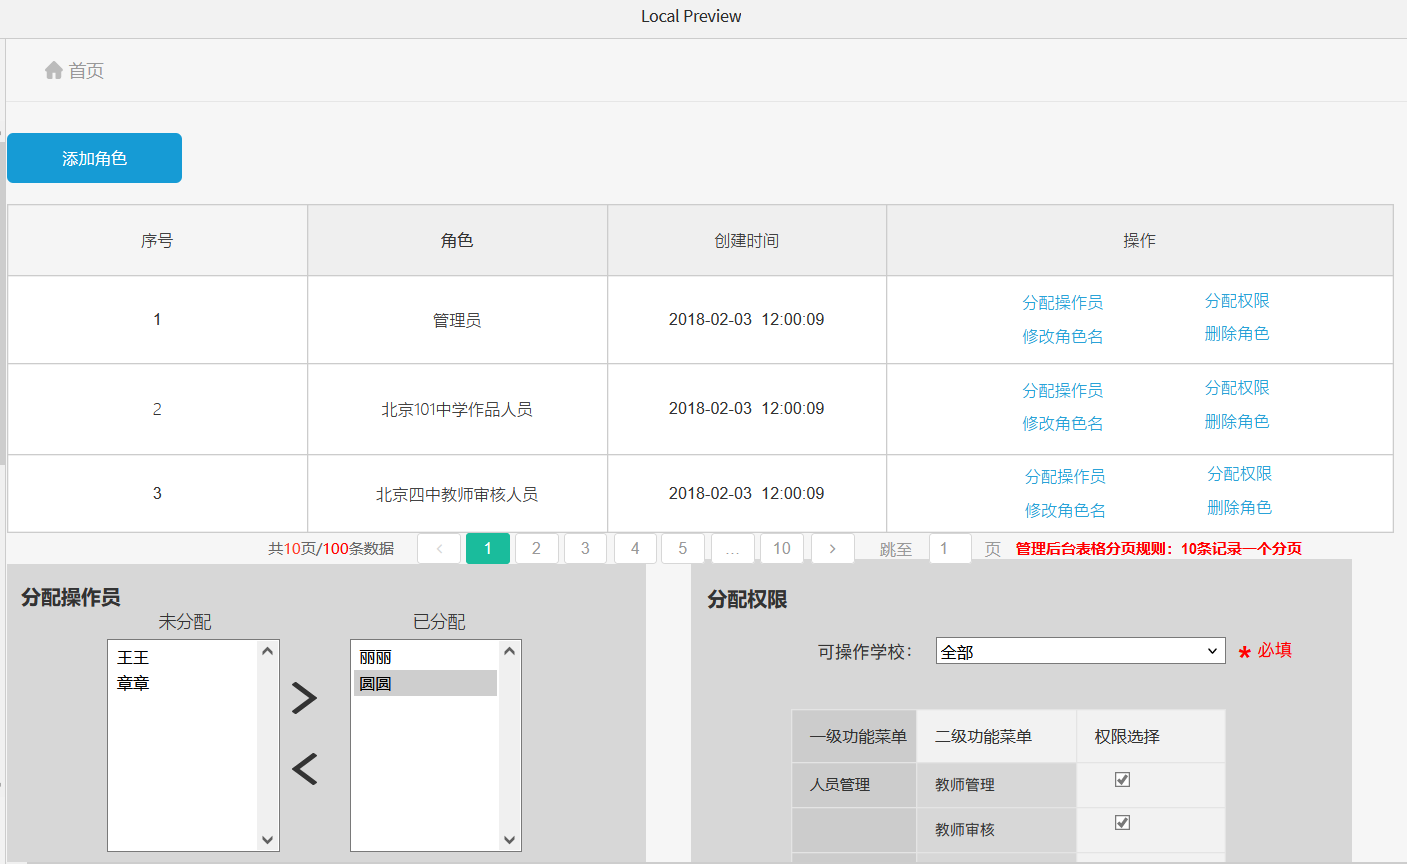Click 分配权限 for 北京101中学作品人员 row
Image resolution: width=1407 pixels, height=864 pixels.
[x=1237, y=387]
